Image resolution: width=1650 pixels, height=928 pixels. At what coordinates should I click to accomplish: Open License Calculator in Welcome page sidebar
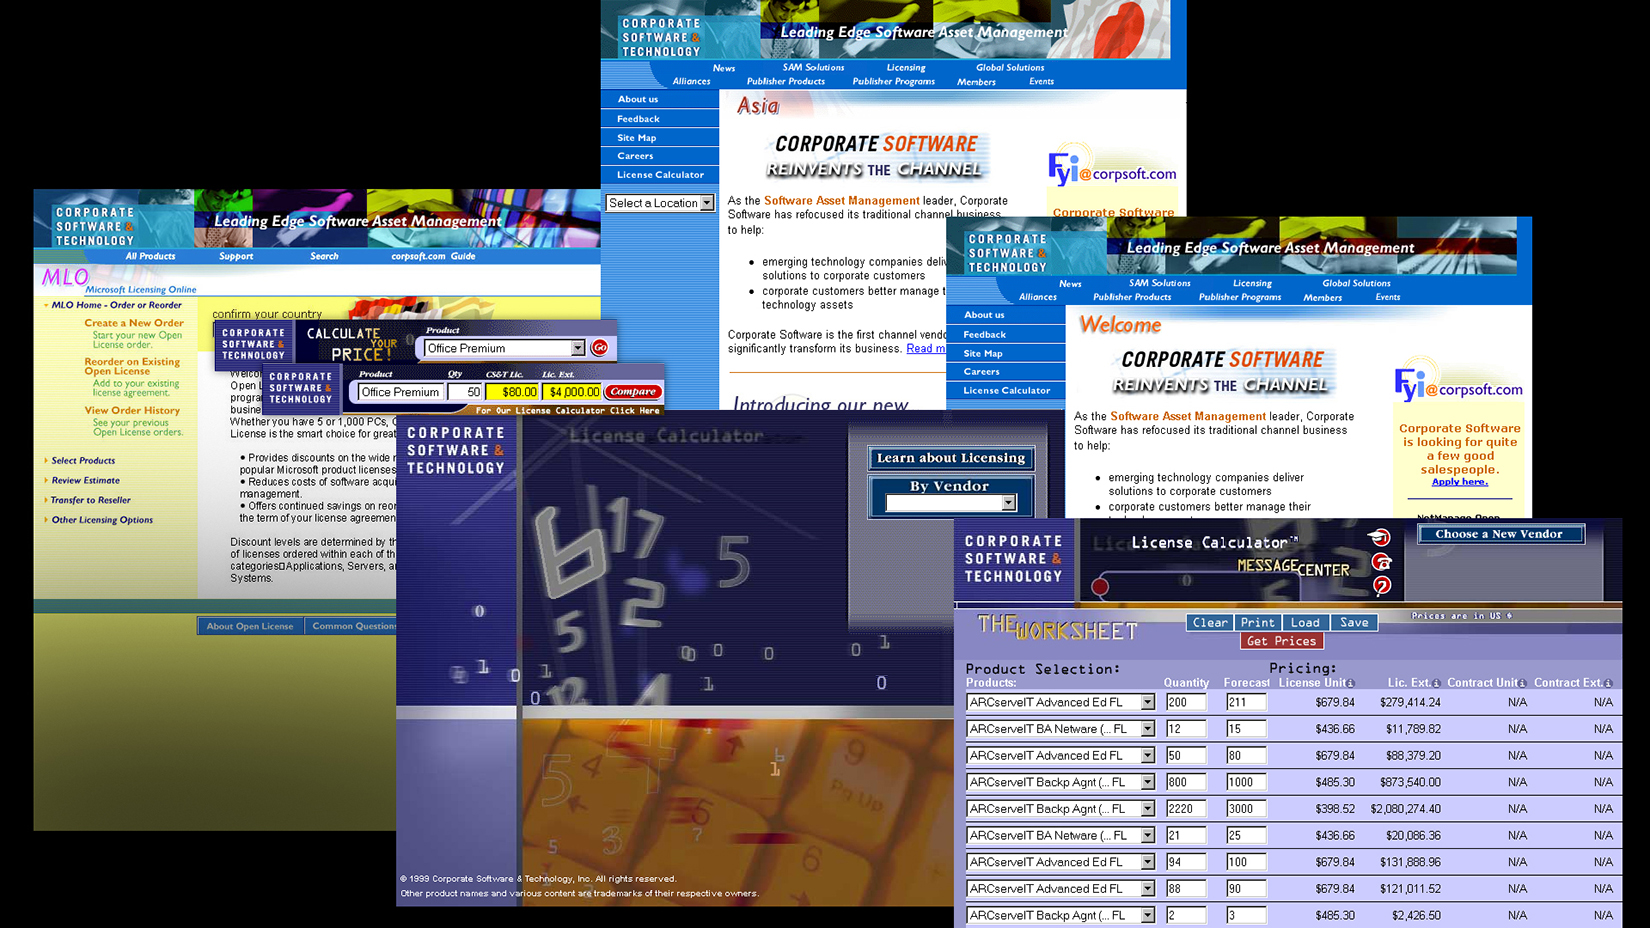[x=1006, y=391]
